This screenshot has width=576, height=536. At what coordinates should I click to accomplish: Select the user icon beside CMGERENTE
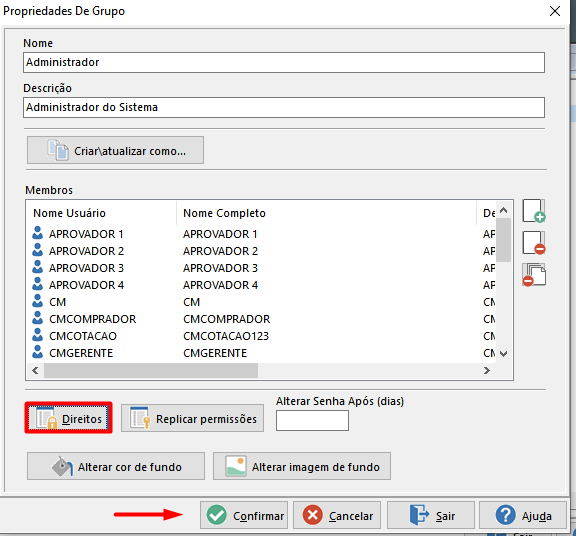coord(37,352)
